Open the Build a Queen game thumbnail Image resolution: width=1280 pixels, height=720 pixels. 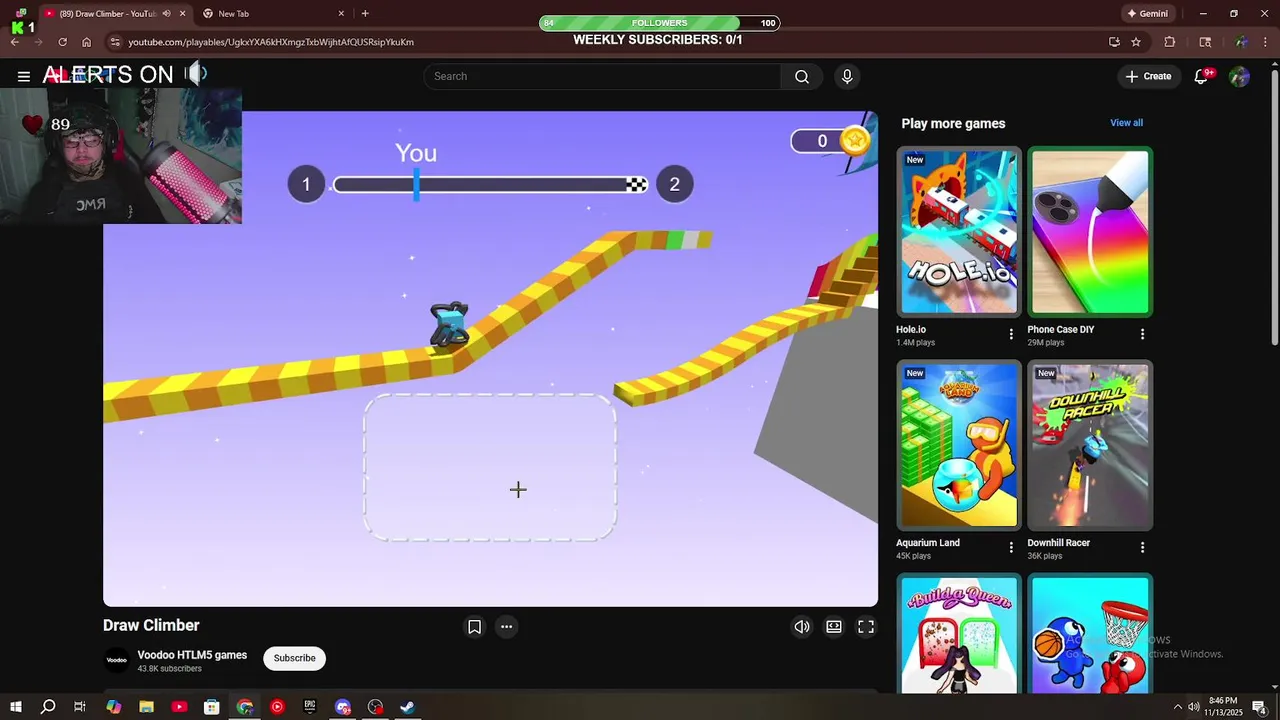(x=959, y=634)
